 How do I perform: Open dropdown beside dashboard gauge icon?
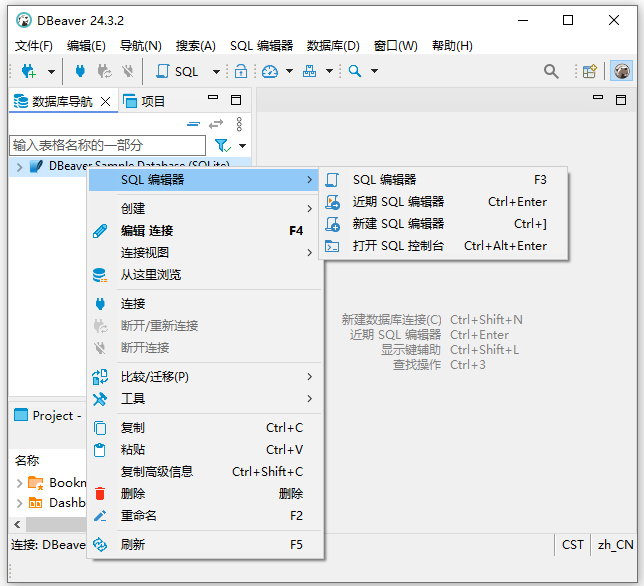pos(290,71)
